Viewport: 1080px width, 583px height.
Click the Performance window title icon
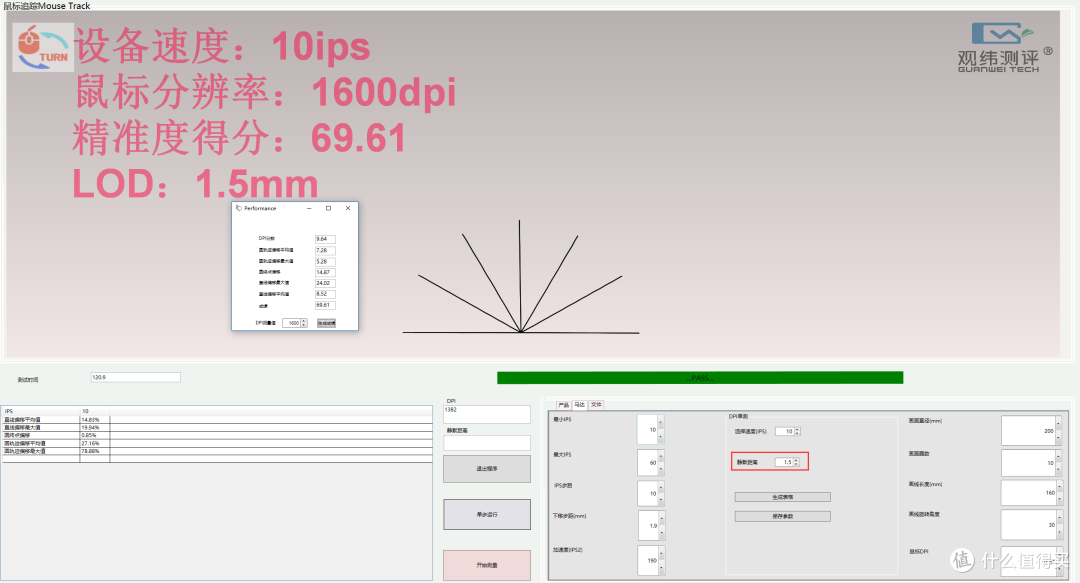click(x=239, y=207)
